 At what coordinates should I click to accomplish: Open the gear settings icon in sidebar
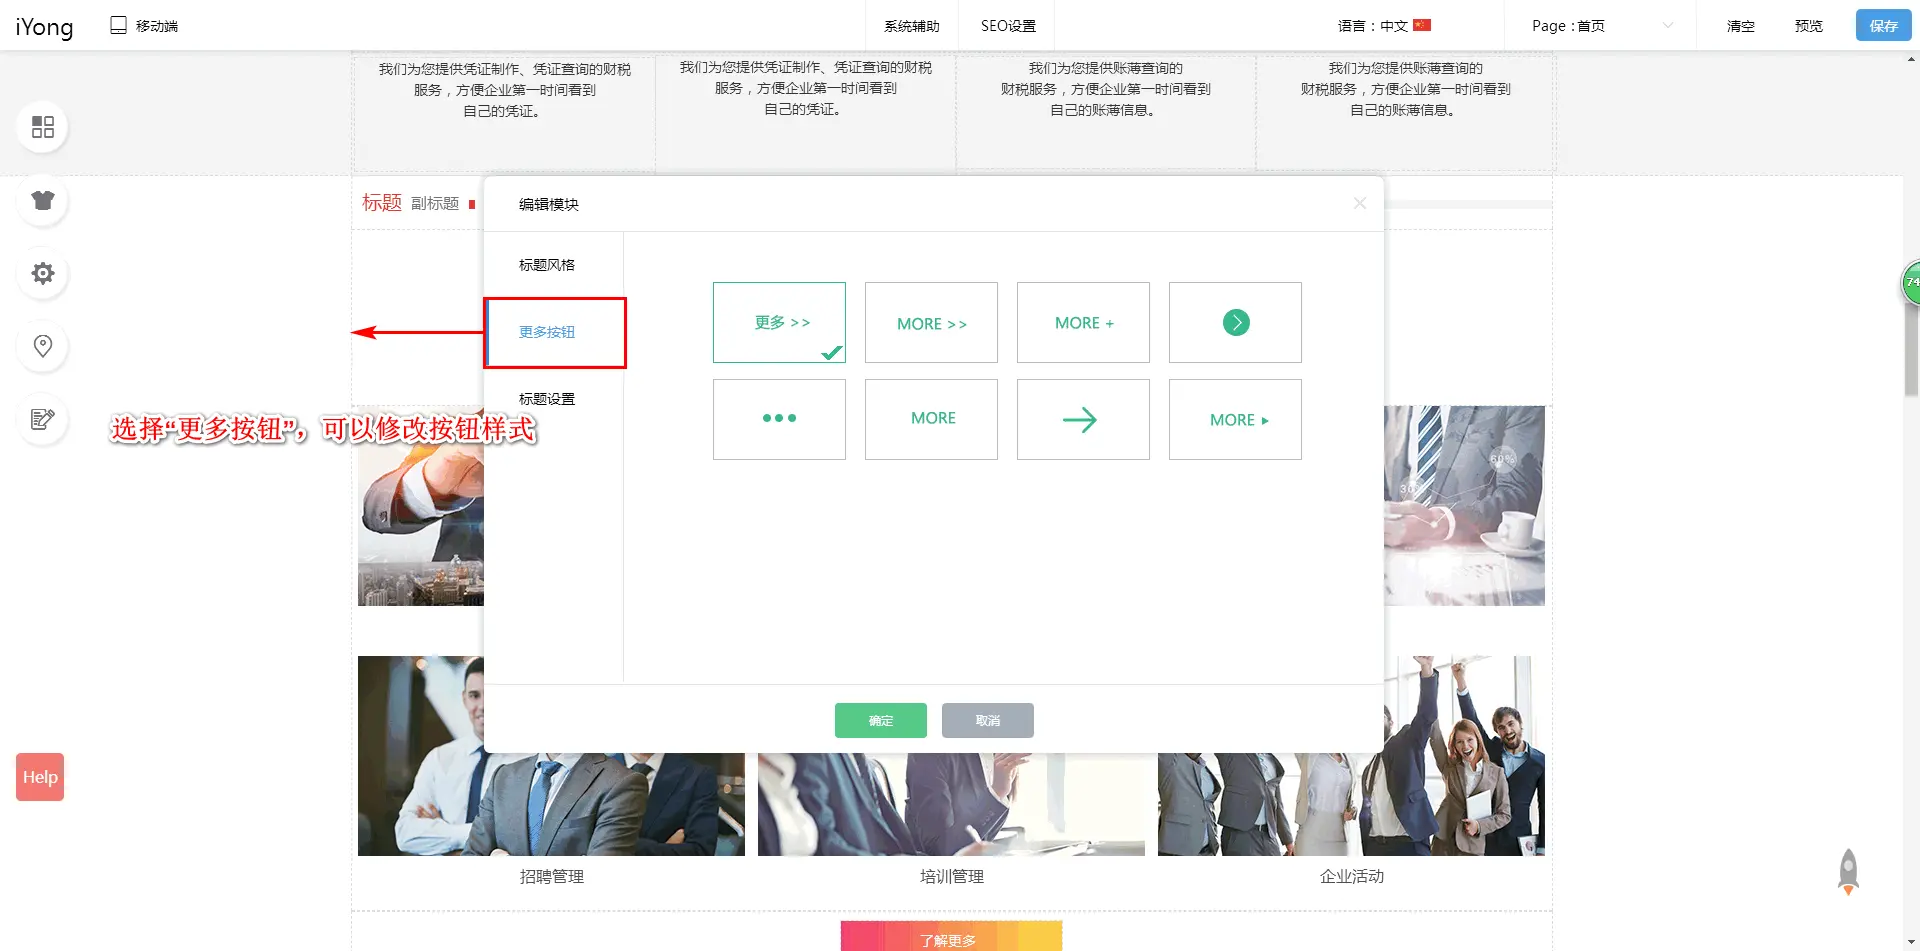42,274
